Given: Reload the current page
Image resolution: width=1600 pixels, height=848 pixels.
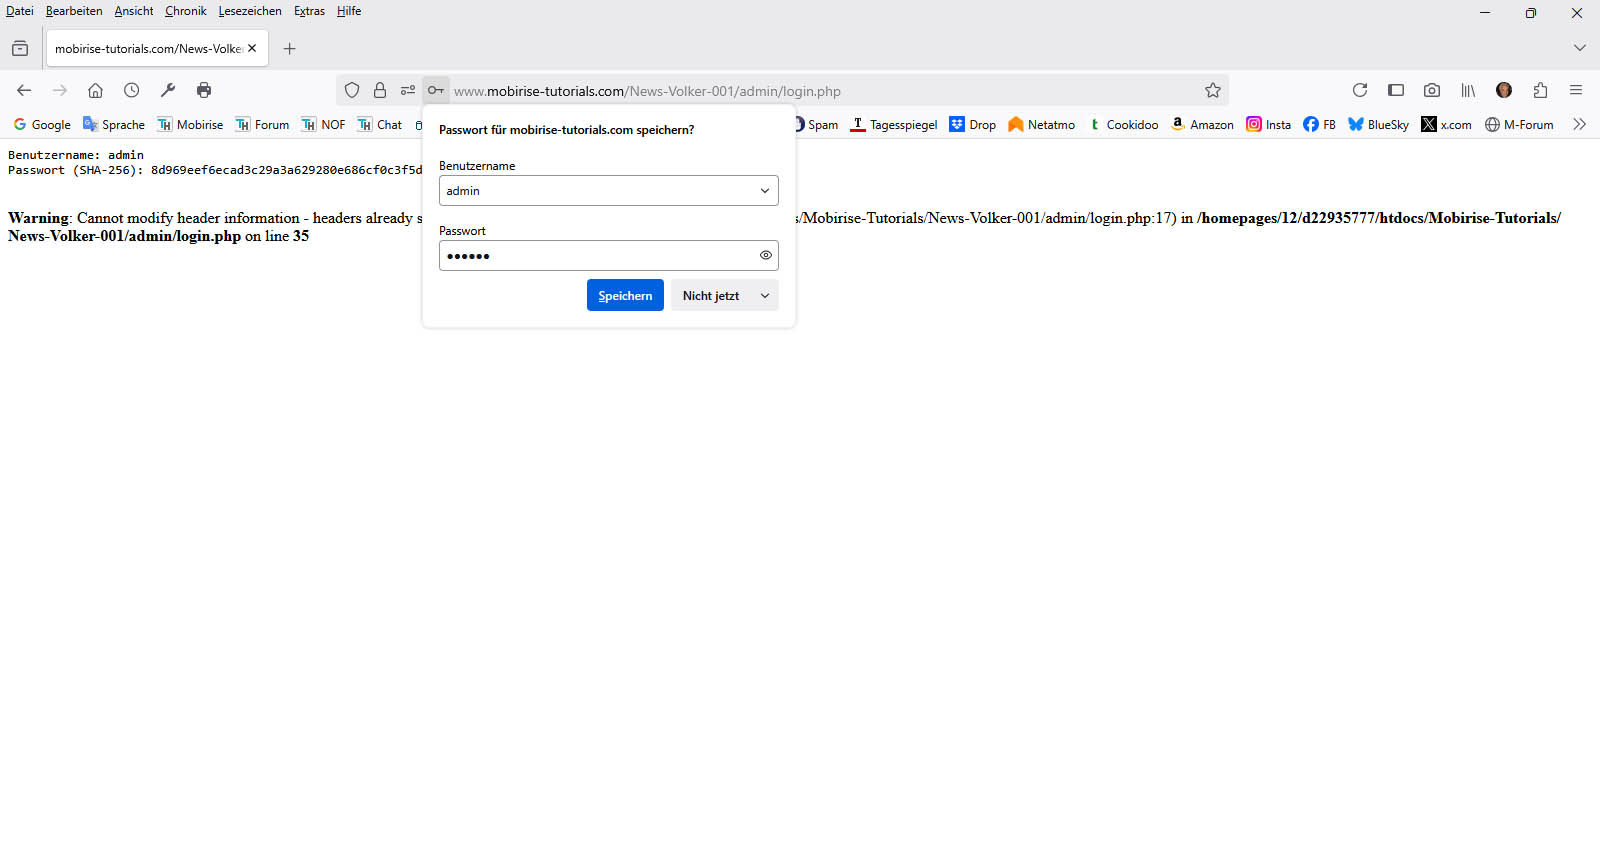Looking at the screenshot, I should tap(1360, 90).
